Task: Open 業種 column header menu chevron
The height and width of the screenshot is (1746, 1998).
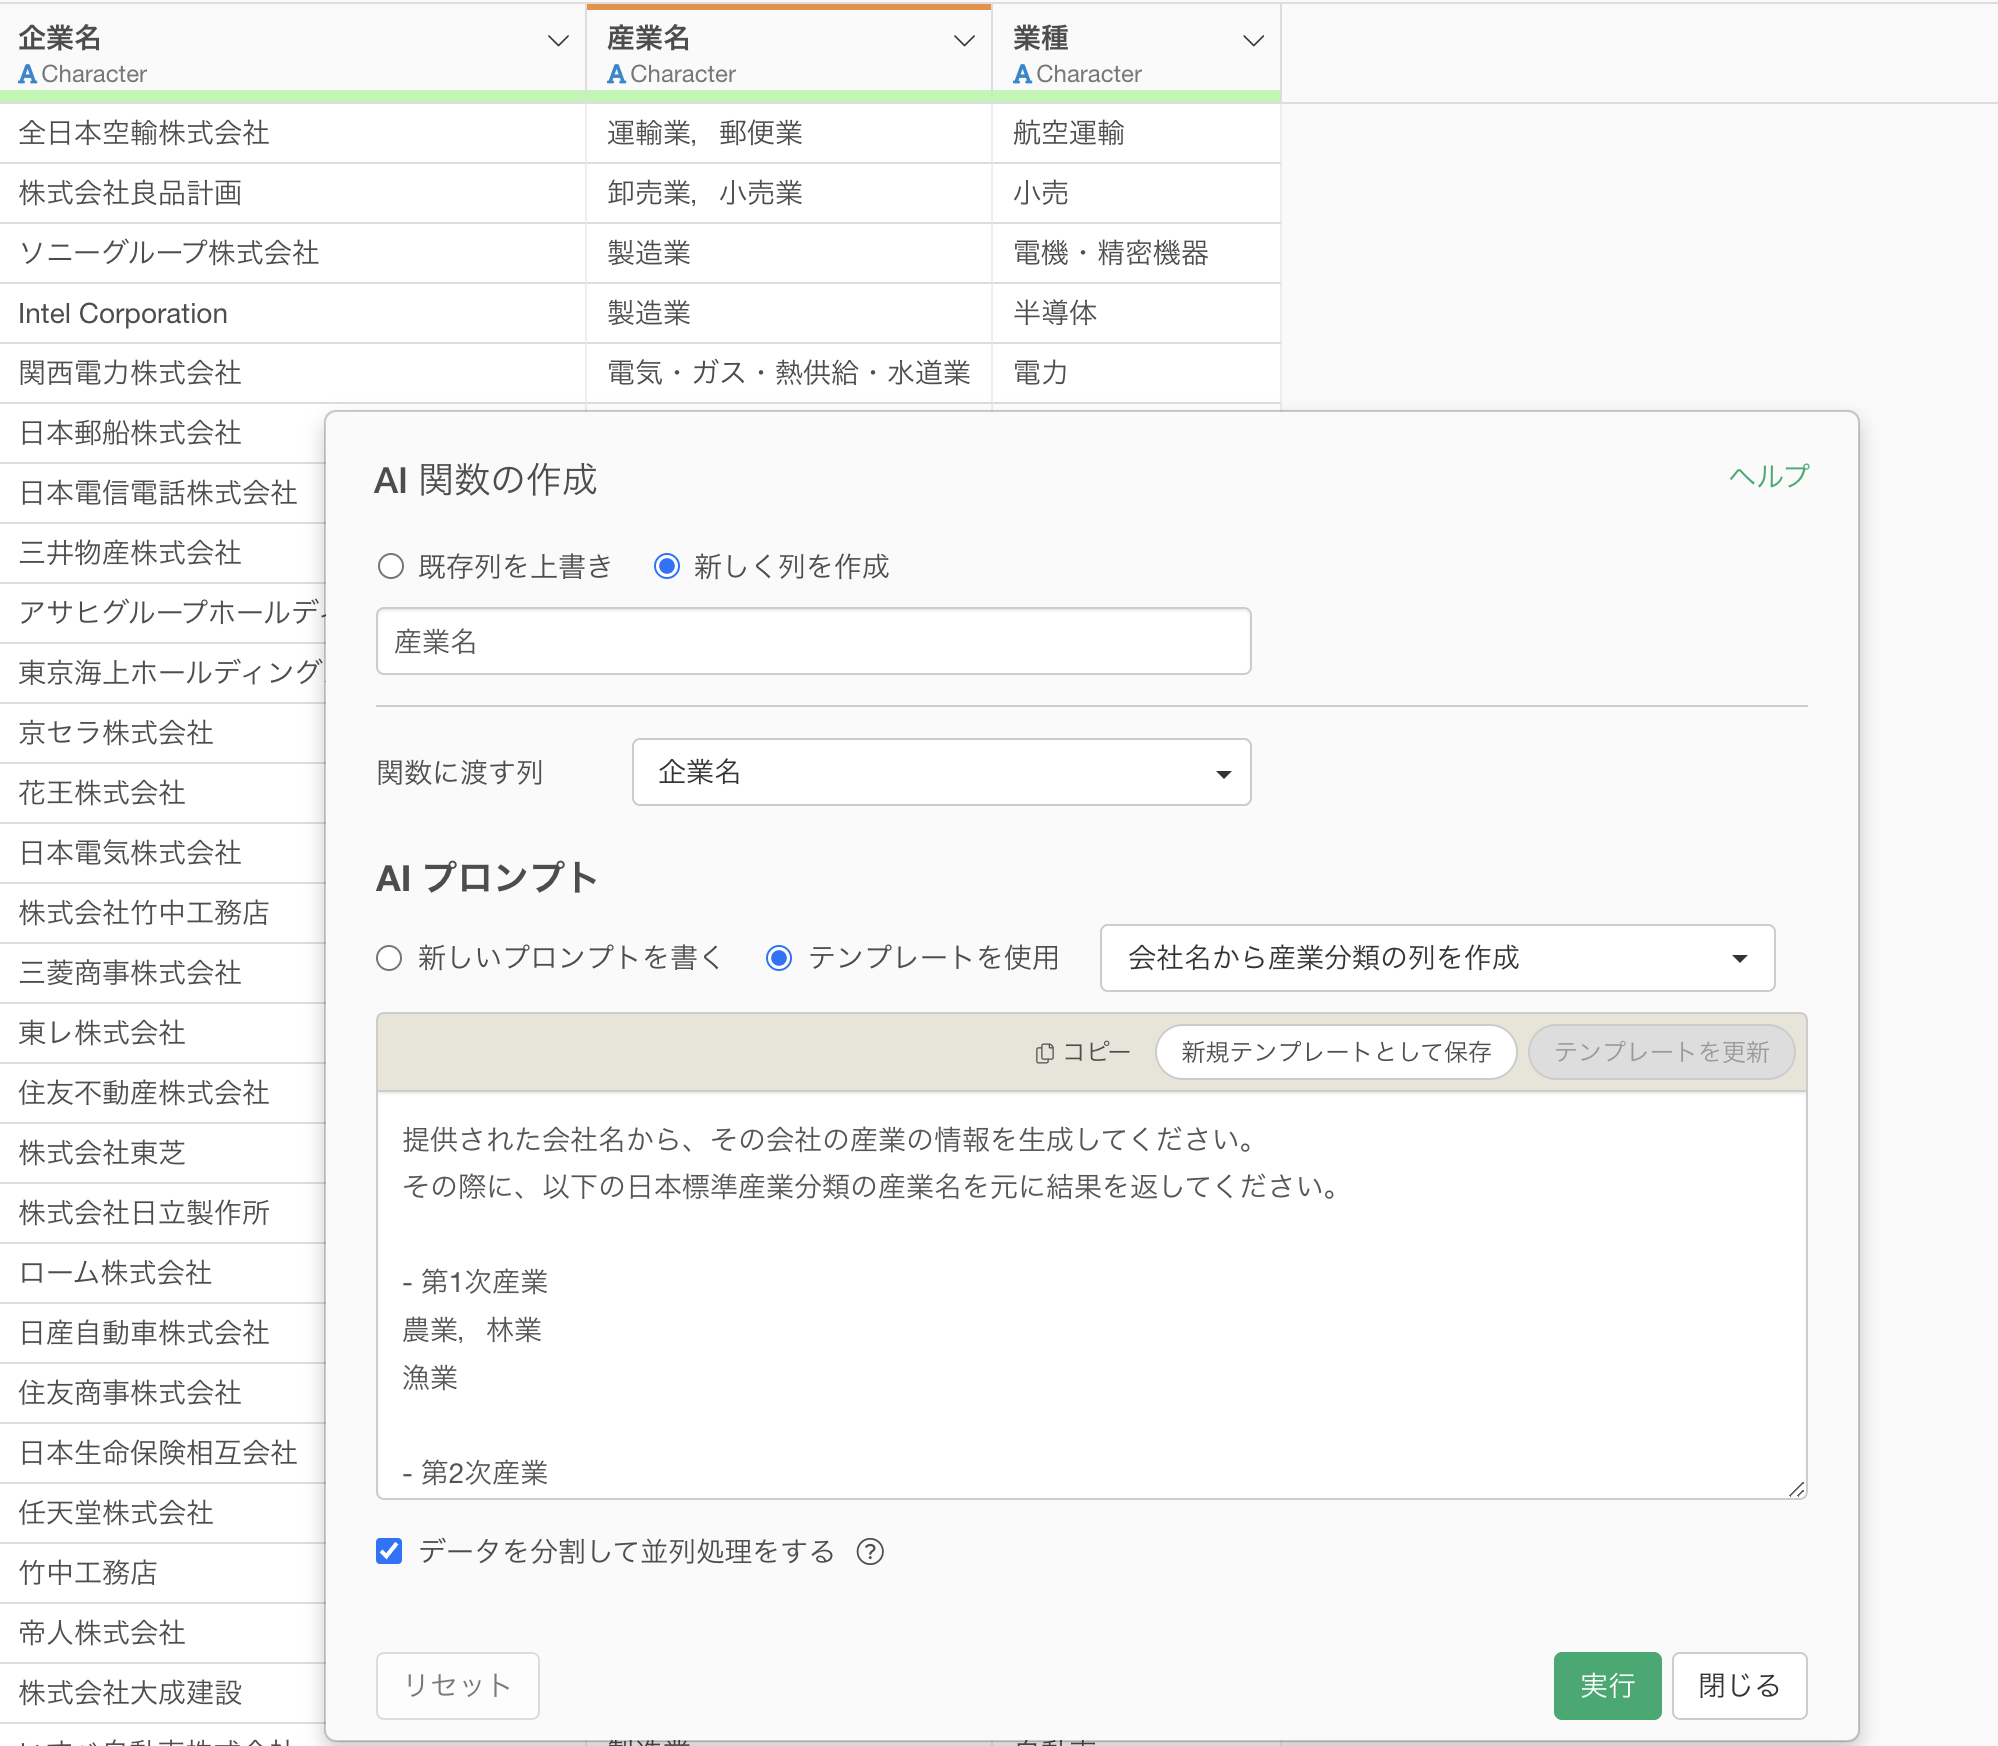Action: 1253,41
